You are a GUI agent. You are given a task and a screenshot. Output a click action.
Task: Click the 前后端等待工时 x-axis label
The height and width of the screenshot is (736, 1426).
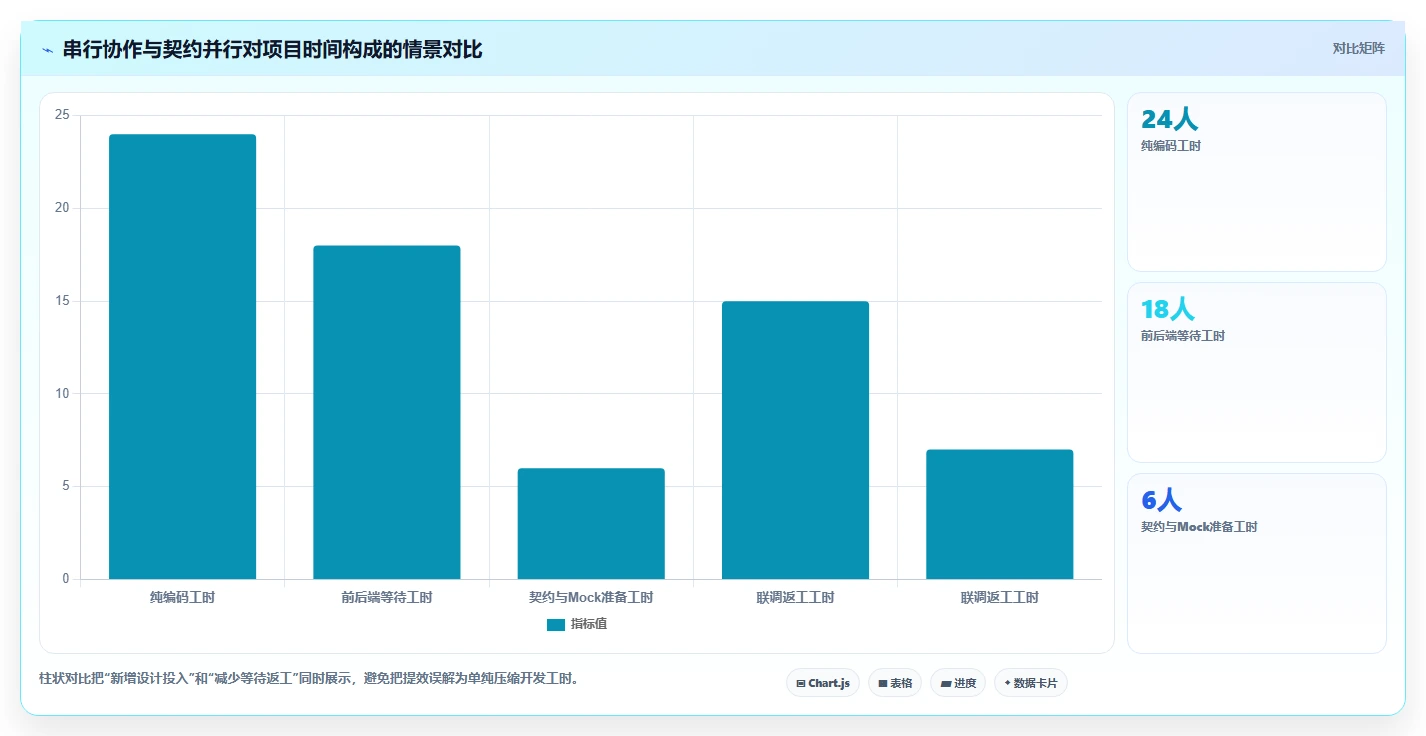pos(387,598)
